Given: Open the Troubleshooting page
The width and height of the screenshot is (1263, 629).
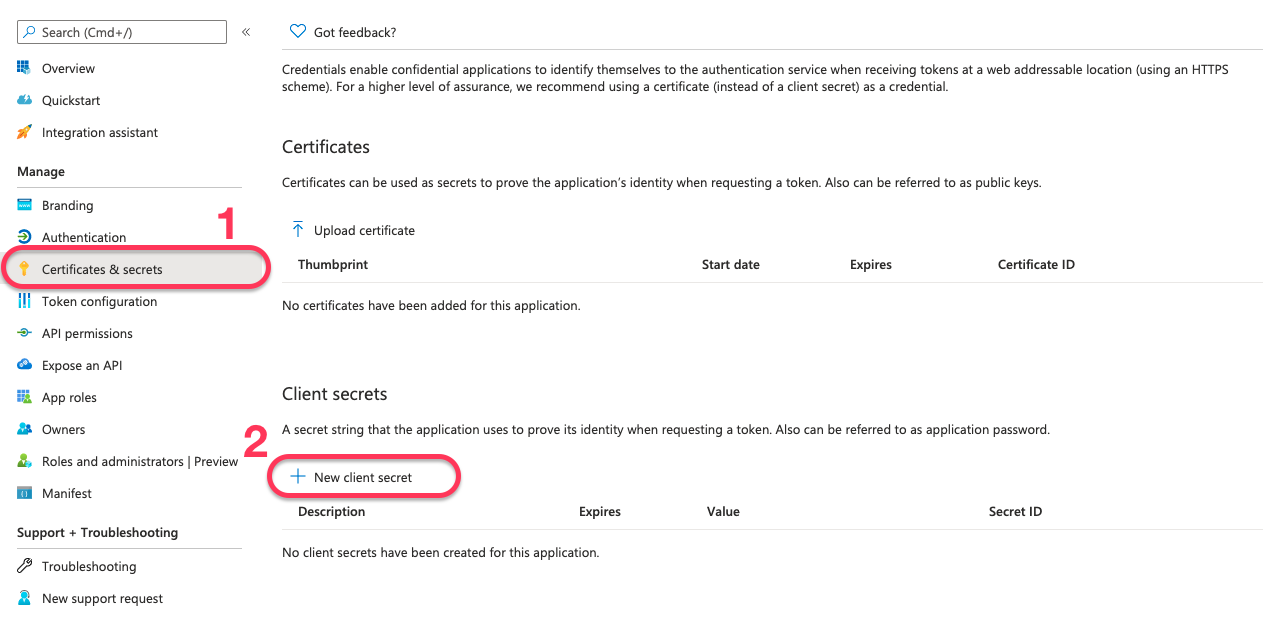Looking at the screenshot, I should click(x=88, y=567).
